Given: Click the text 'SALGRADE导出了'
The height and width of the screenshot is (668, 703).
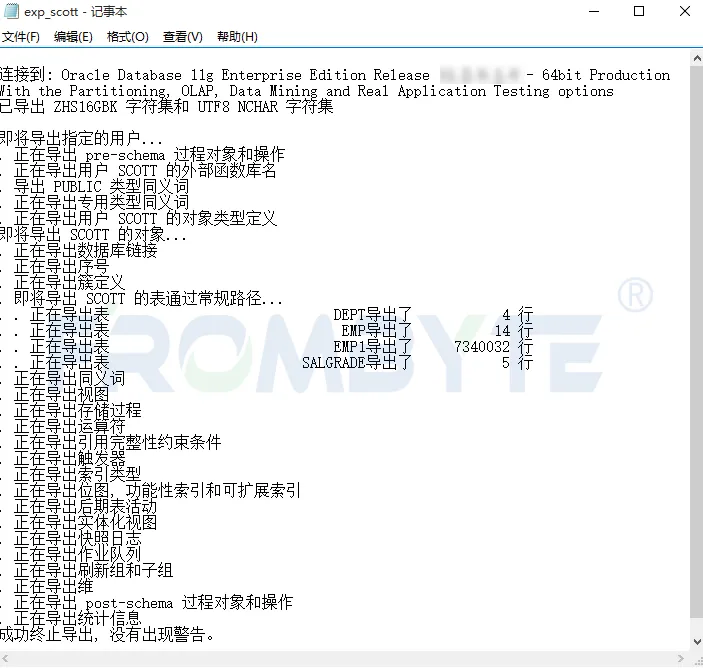Looking at the screenshot, I should click(x=356, y=363).
